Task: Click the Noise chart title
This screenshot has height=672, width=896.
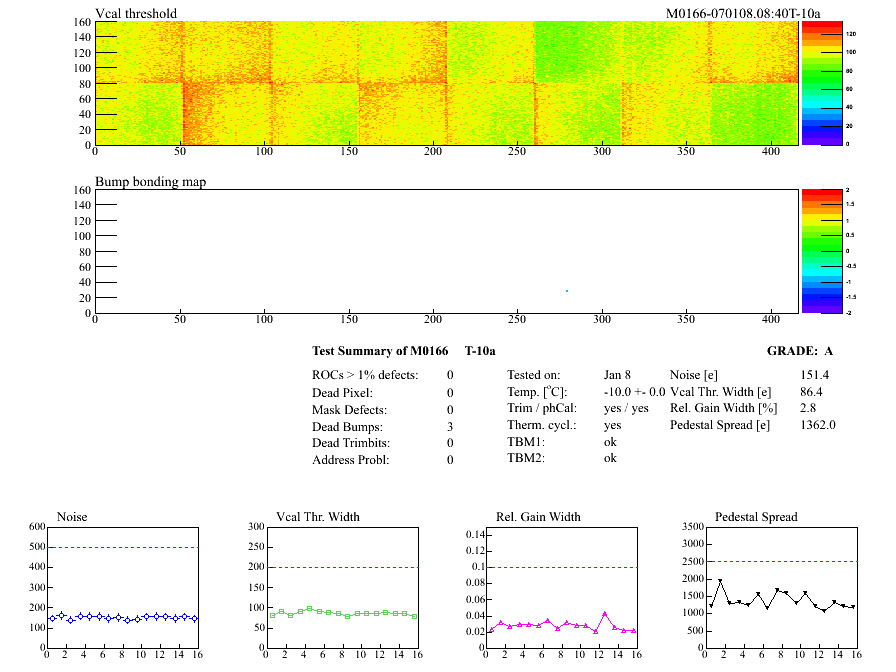Action: [x=72, y=517]
